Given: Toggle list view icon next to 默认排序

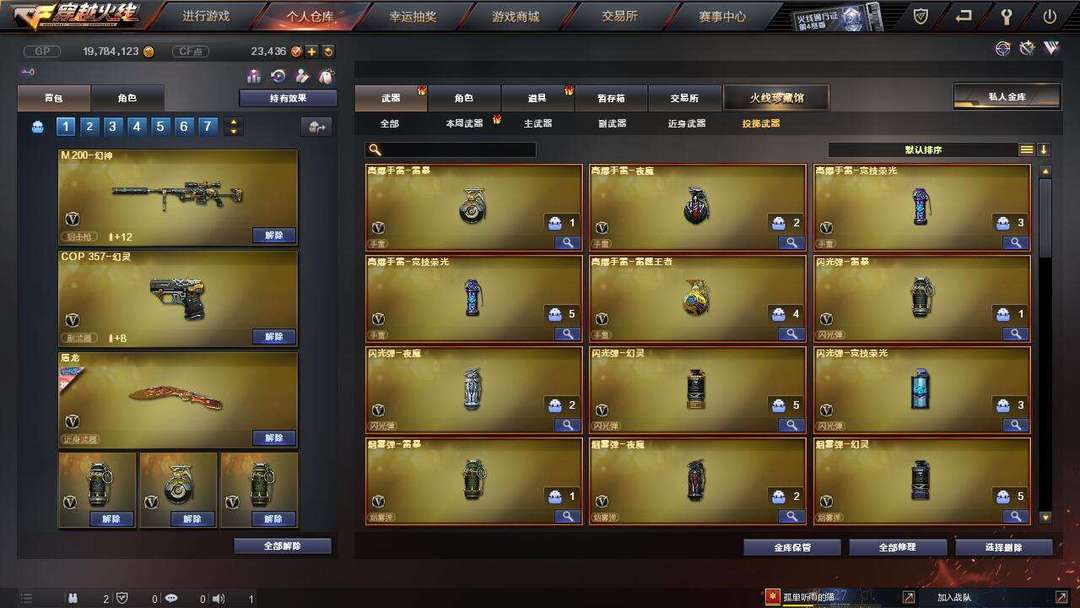Looking at the screenshot, I should (x=1026, y=149).
